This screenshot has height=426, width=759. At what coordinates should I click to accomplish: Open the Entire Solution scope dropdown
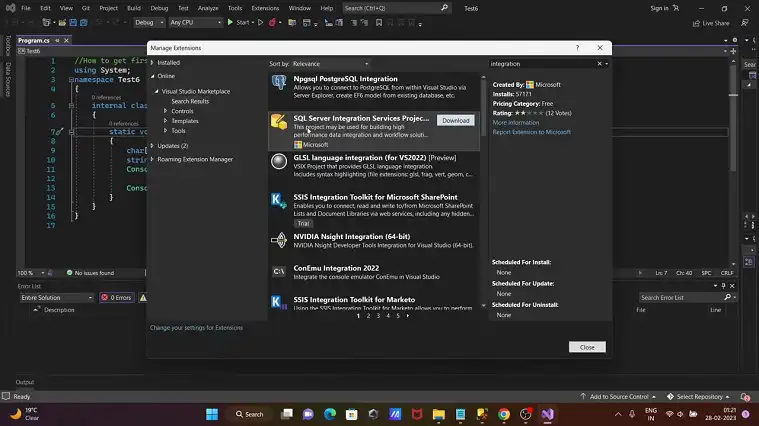click(57, 298)
